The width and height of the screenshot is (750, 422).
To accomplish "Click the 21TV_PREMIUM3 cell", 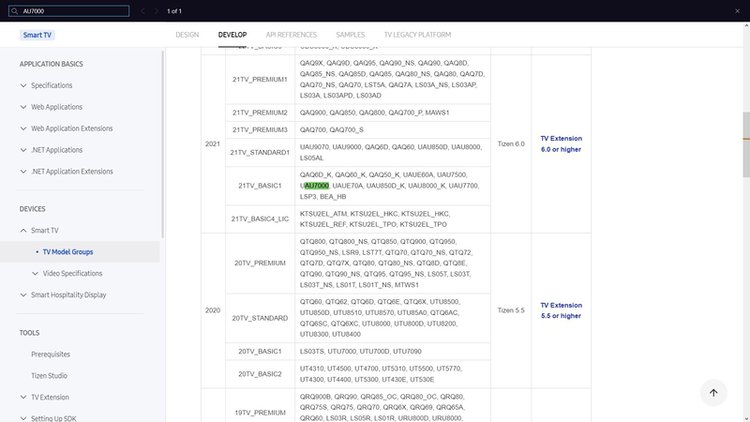I will click(260, 130).
